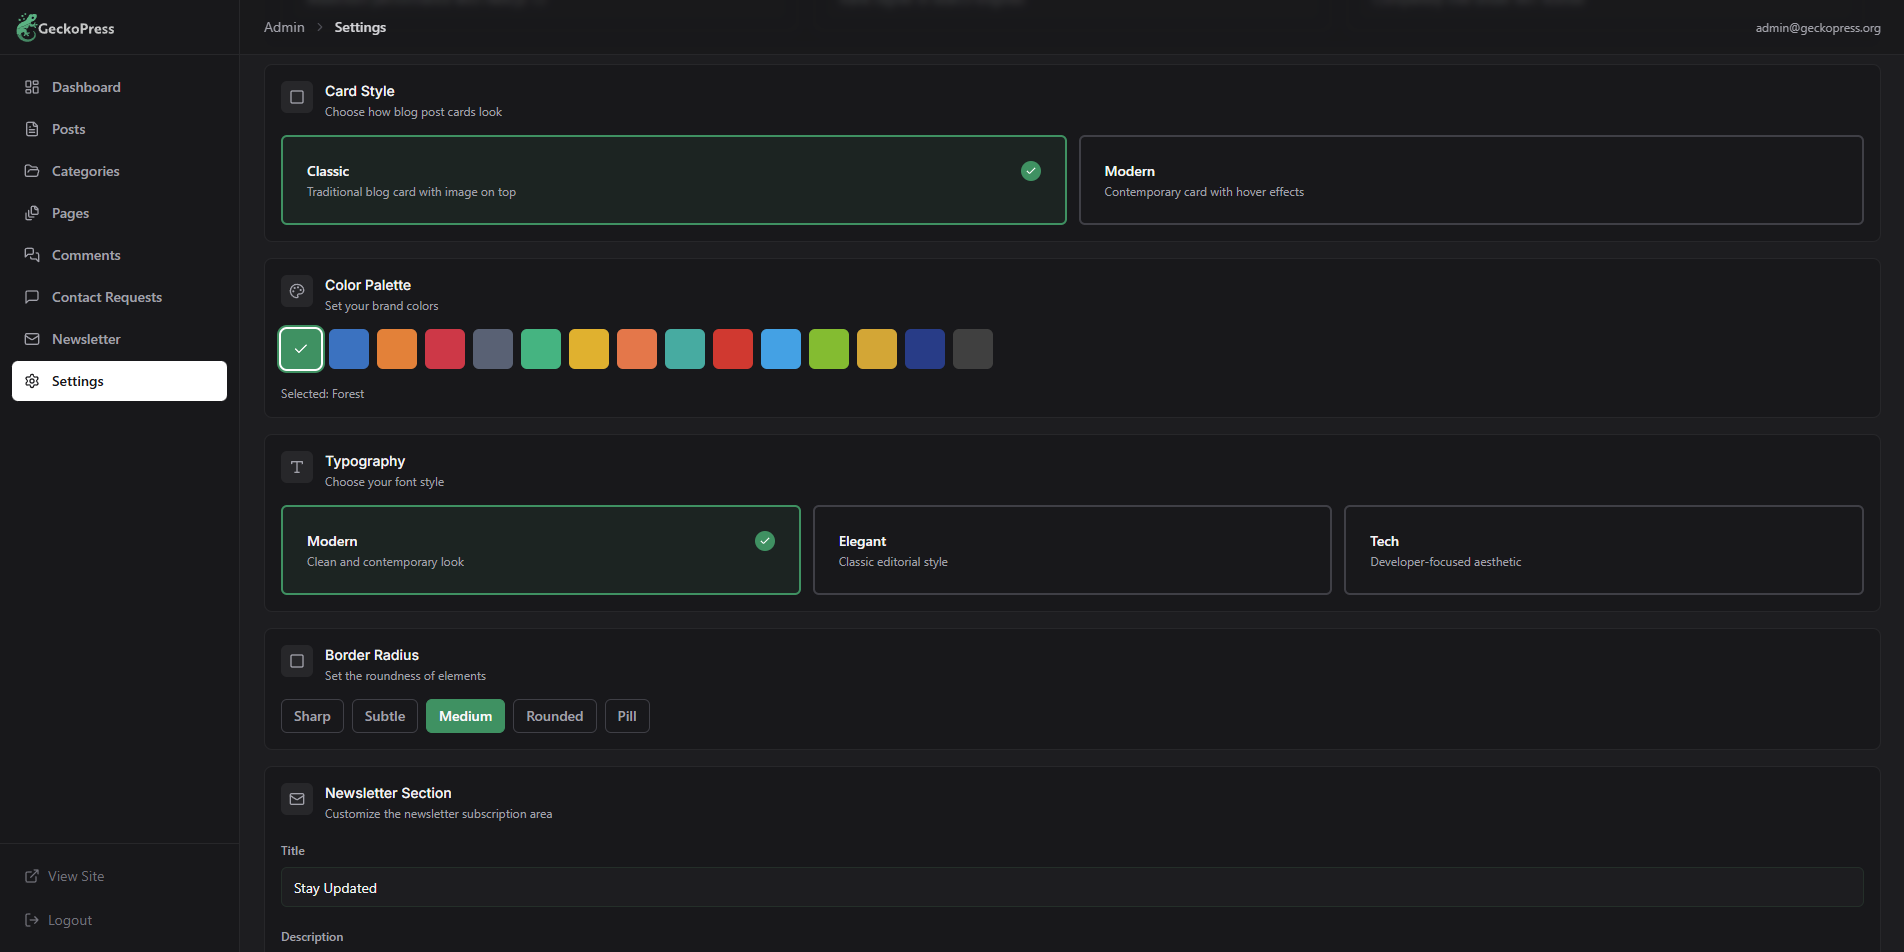Image resolution: width=1904 pixels, height=952 pixels.
Task: Click the Color Palette section icon
Action: pos(297,291)
